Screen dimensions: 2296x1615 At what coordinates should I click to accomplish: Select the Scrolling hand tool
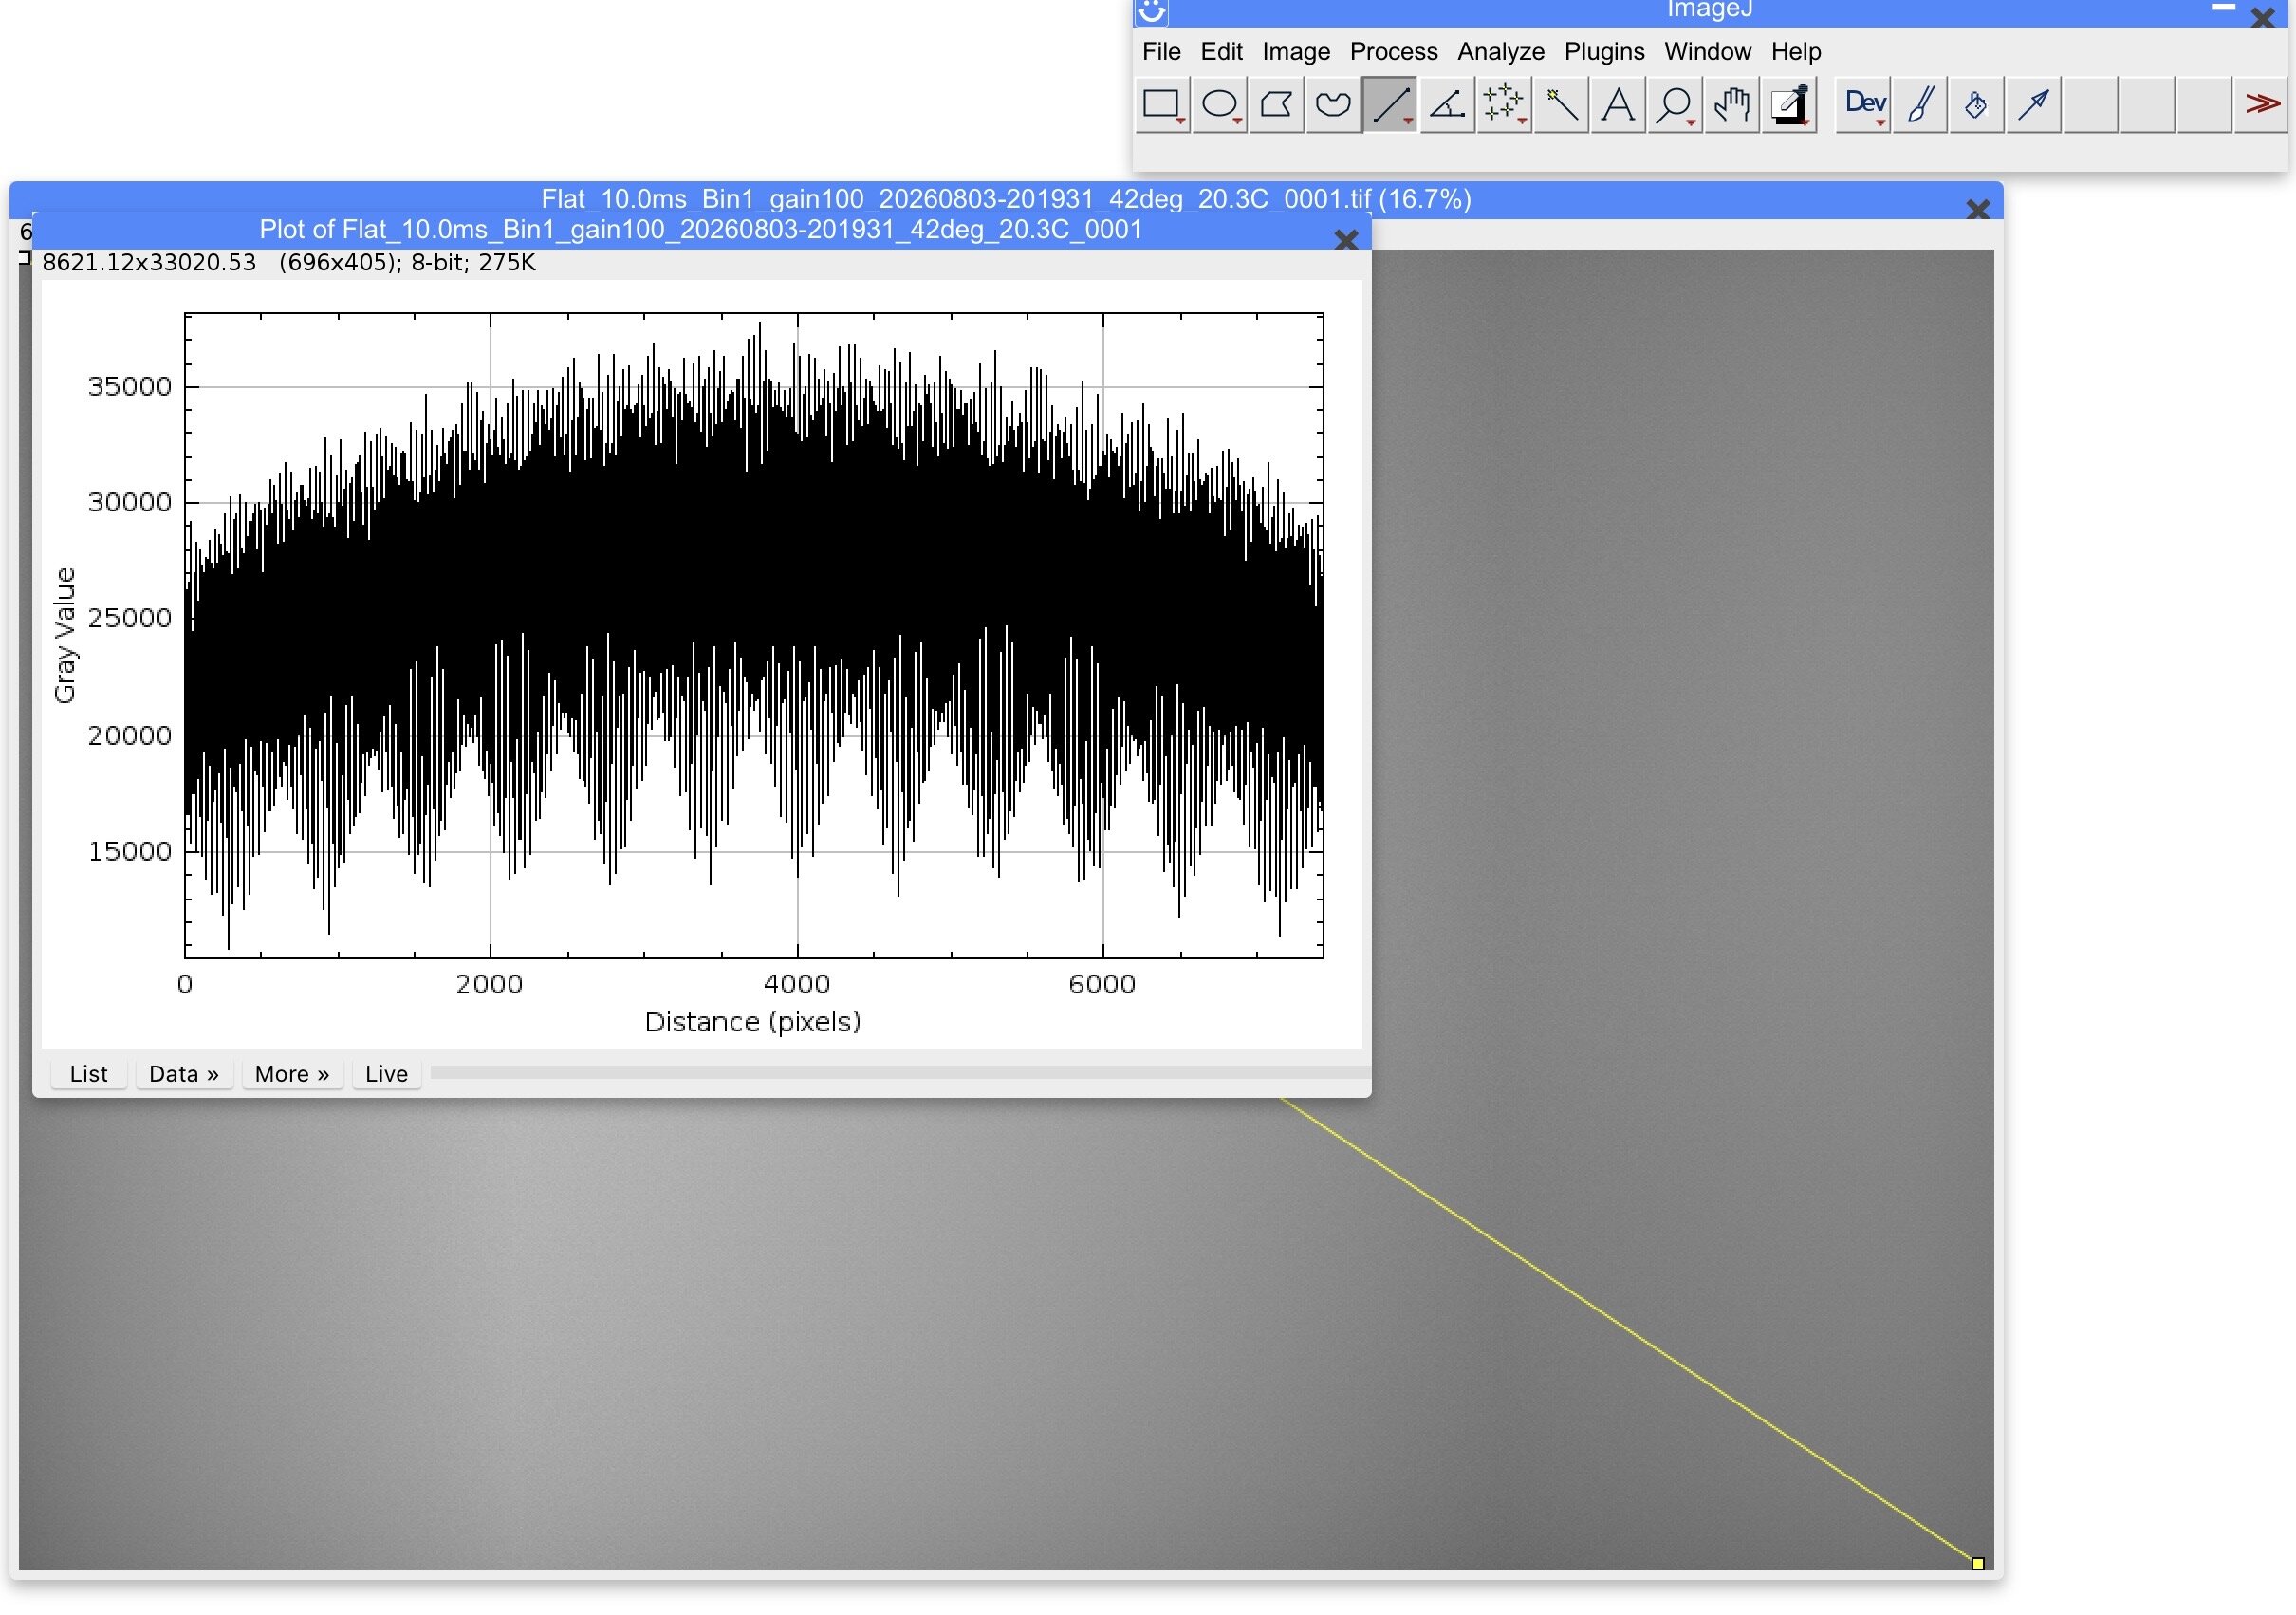coord(1732,104)
